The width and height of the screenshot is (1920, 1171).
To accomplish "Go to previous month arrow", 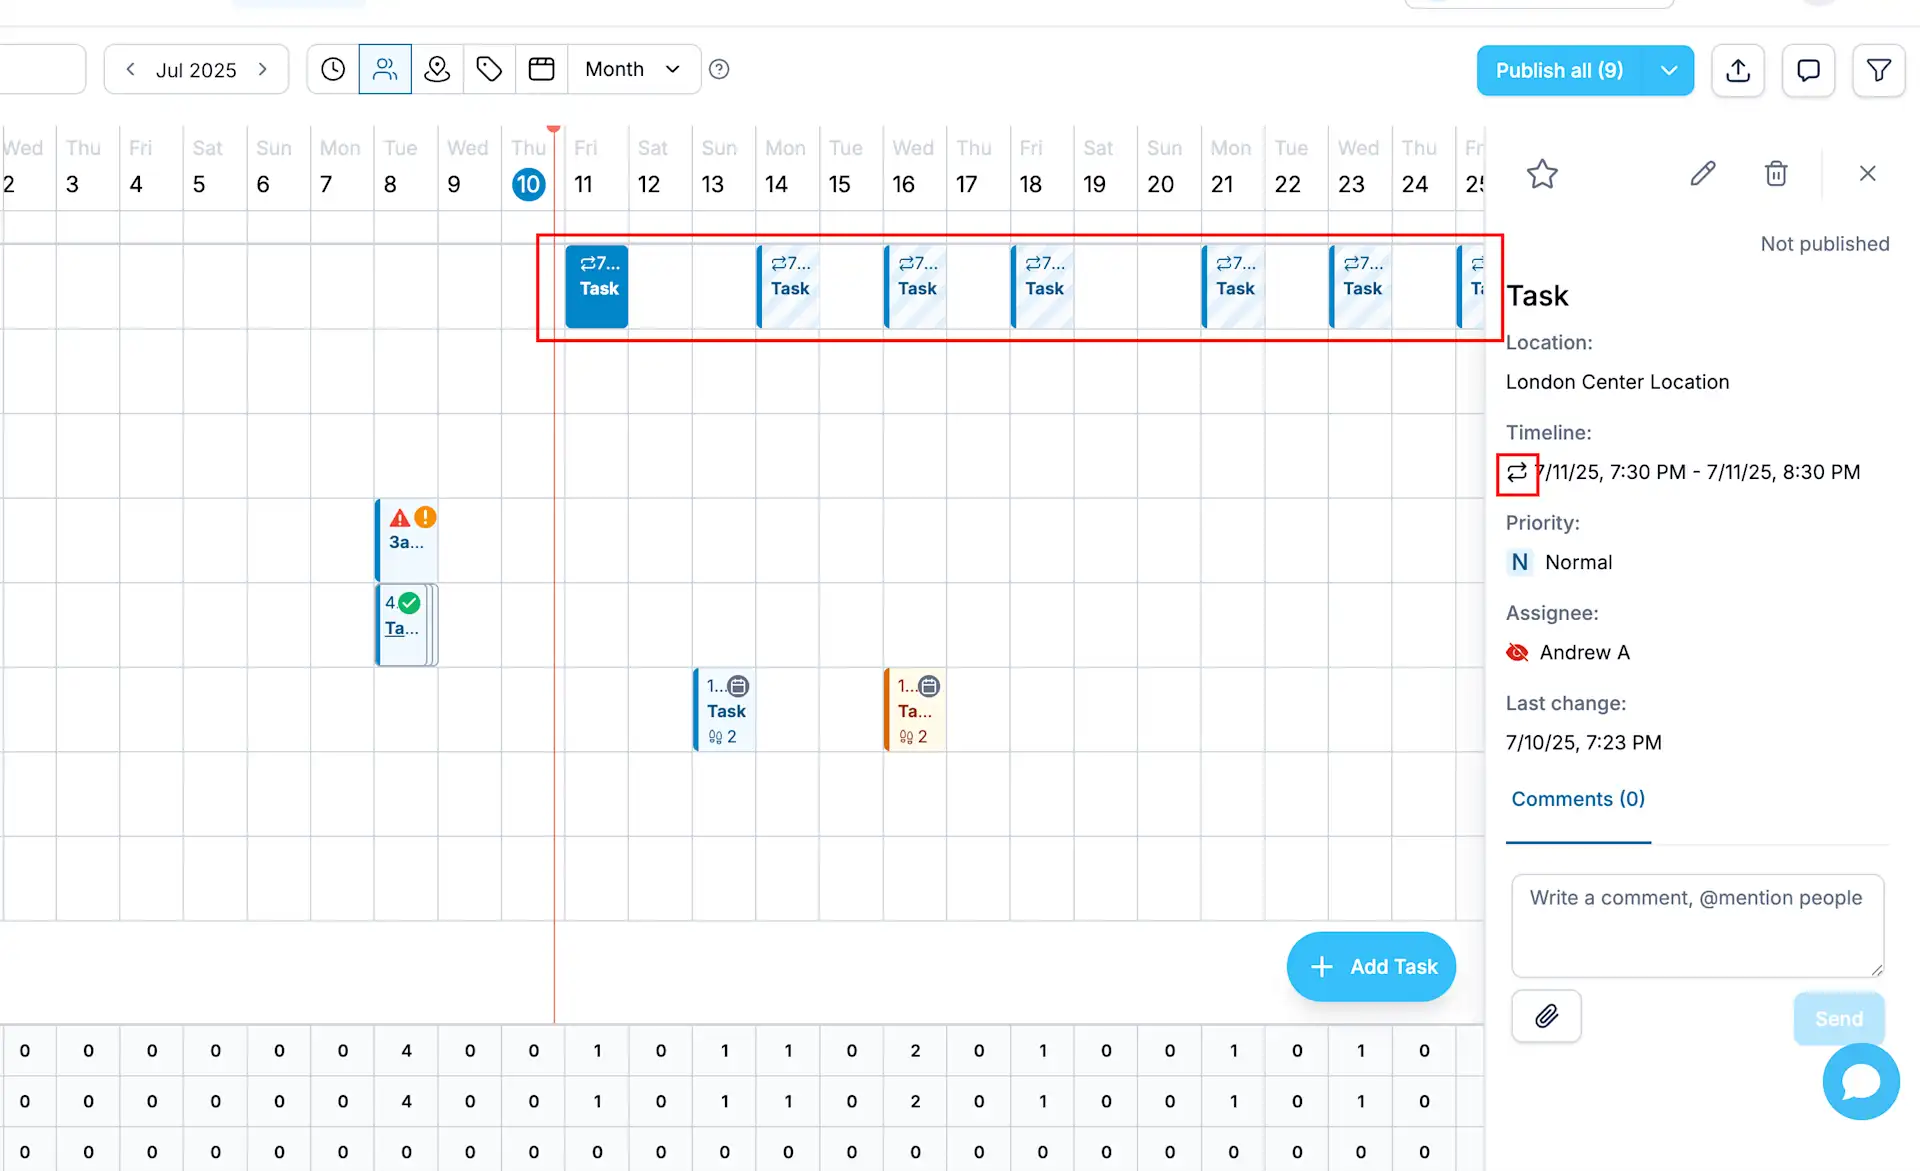I will pyautogui.click(x=130, y=69).
